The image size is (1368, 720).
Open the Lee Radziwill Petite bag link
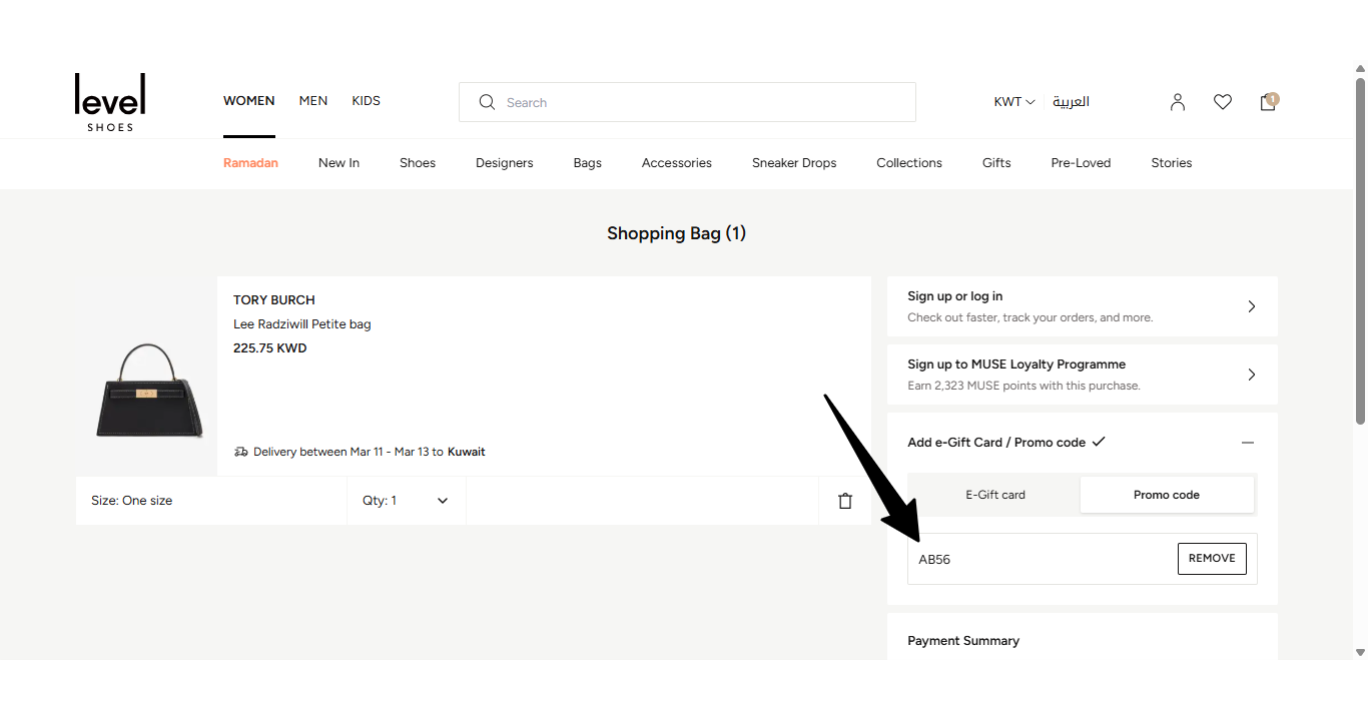coord(302,324)
